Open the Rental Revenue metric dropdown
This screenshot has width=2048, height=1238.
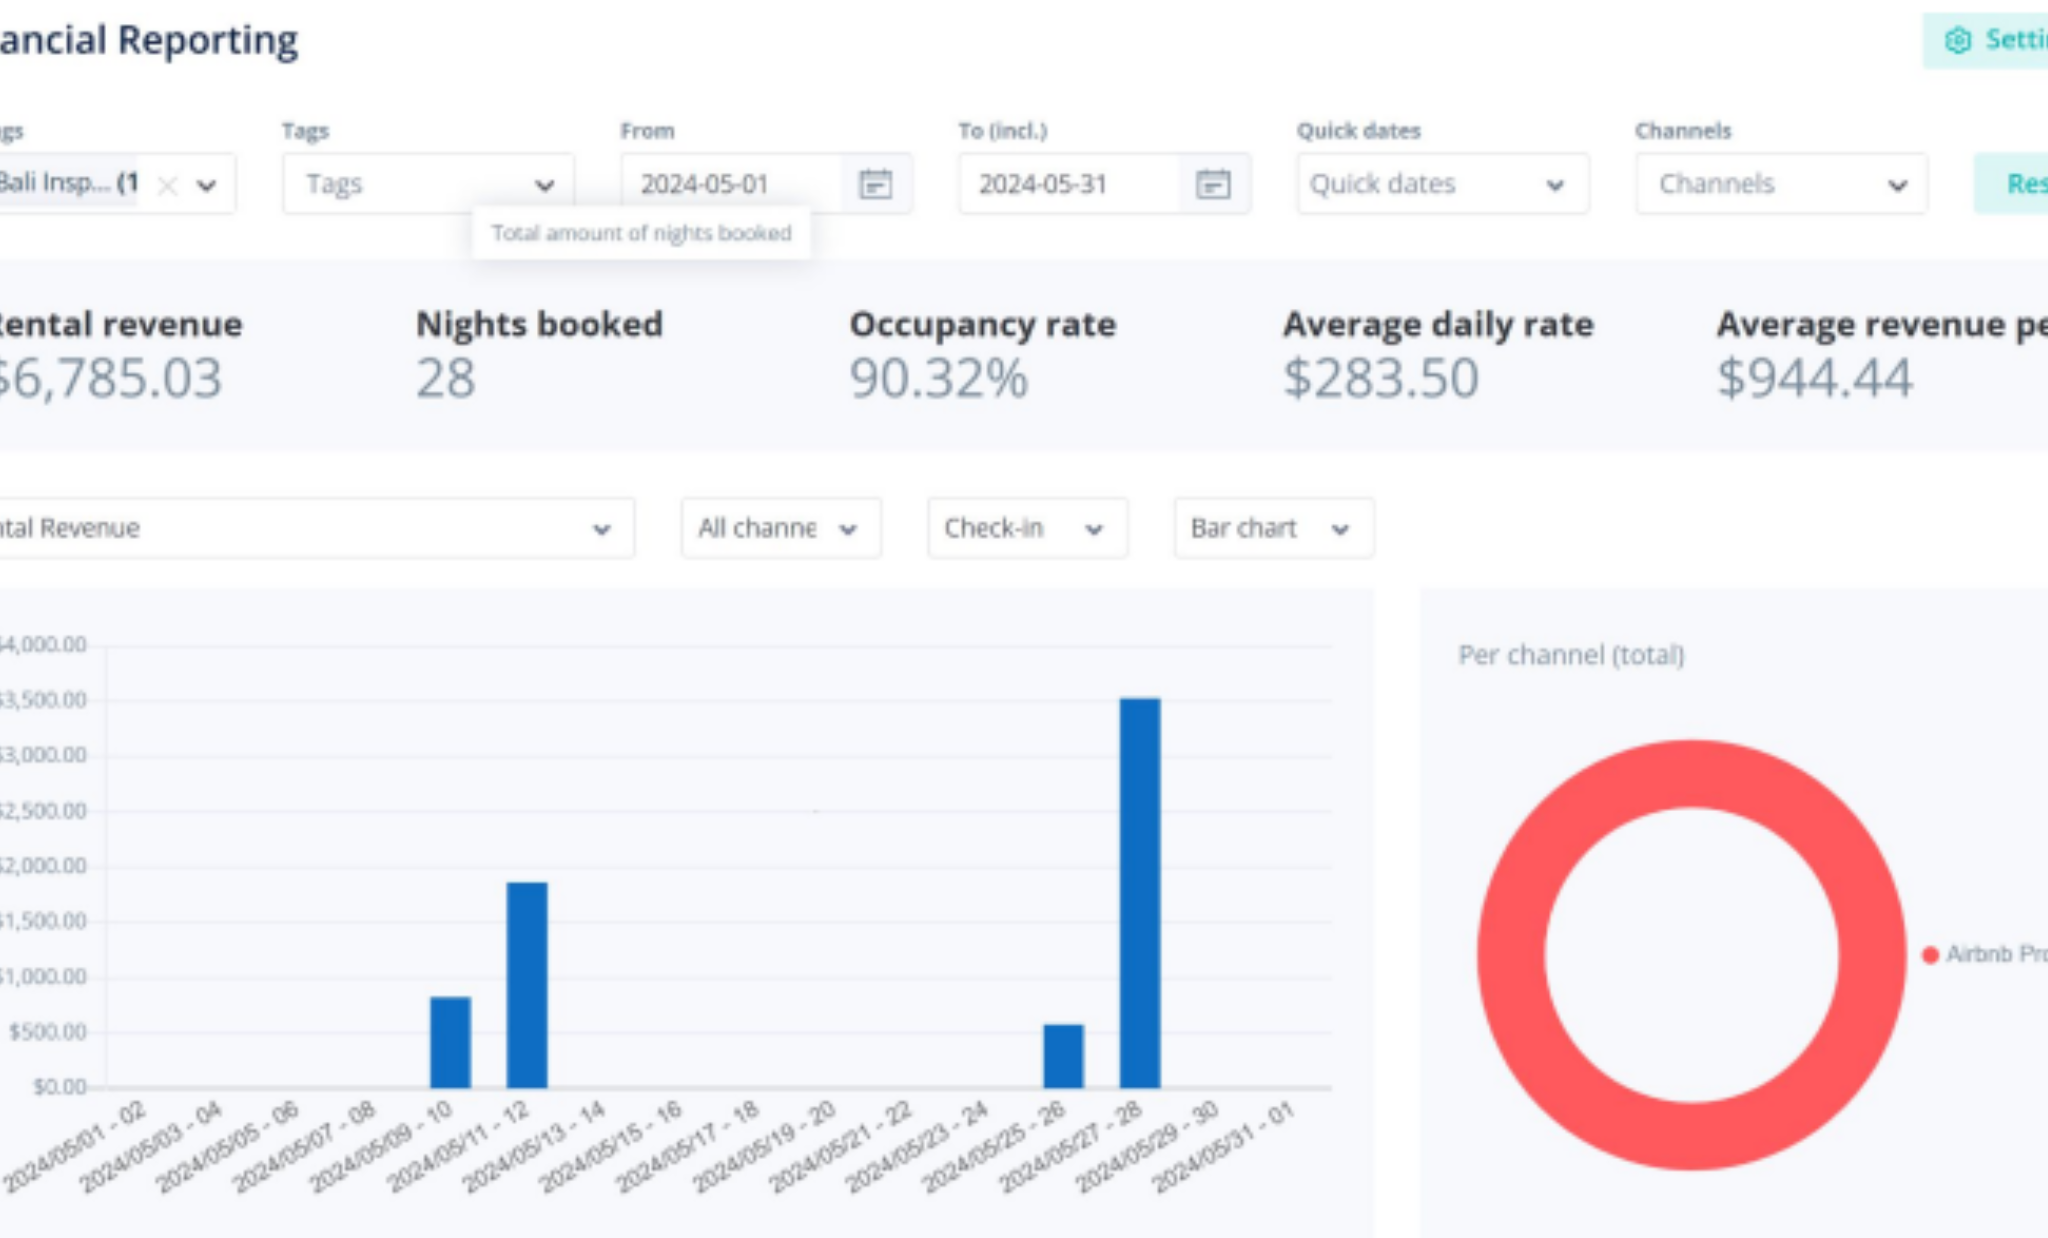[316, 528]
